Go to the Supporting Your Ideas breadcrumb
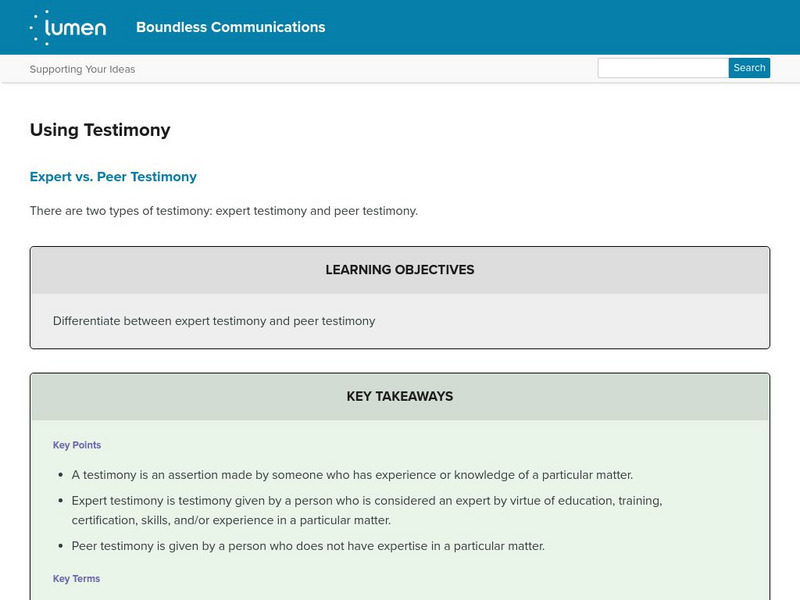Screen dimensions: 800x600 point(82,69)
